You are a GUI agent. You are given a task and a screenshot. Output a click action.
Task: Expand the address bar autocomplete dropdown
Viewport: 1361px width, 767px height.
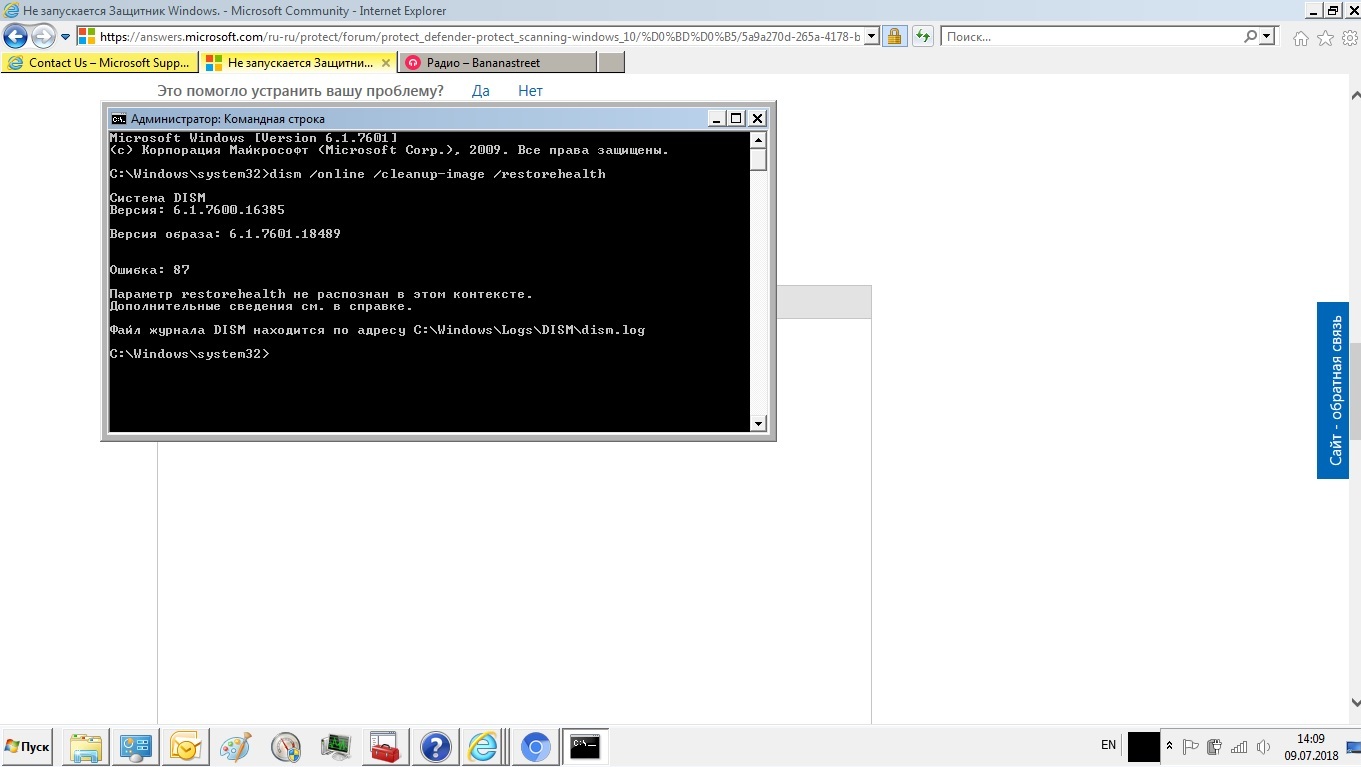point(871,37)
